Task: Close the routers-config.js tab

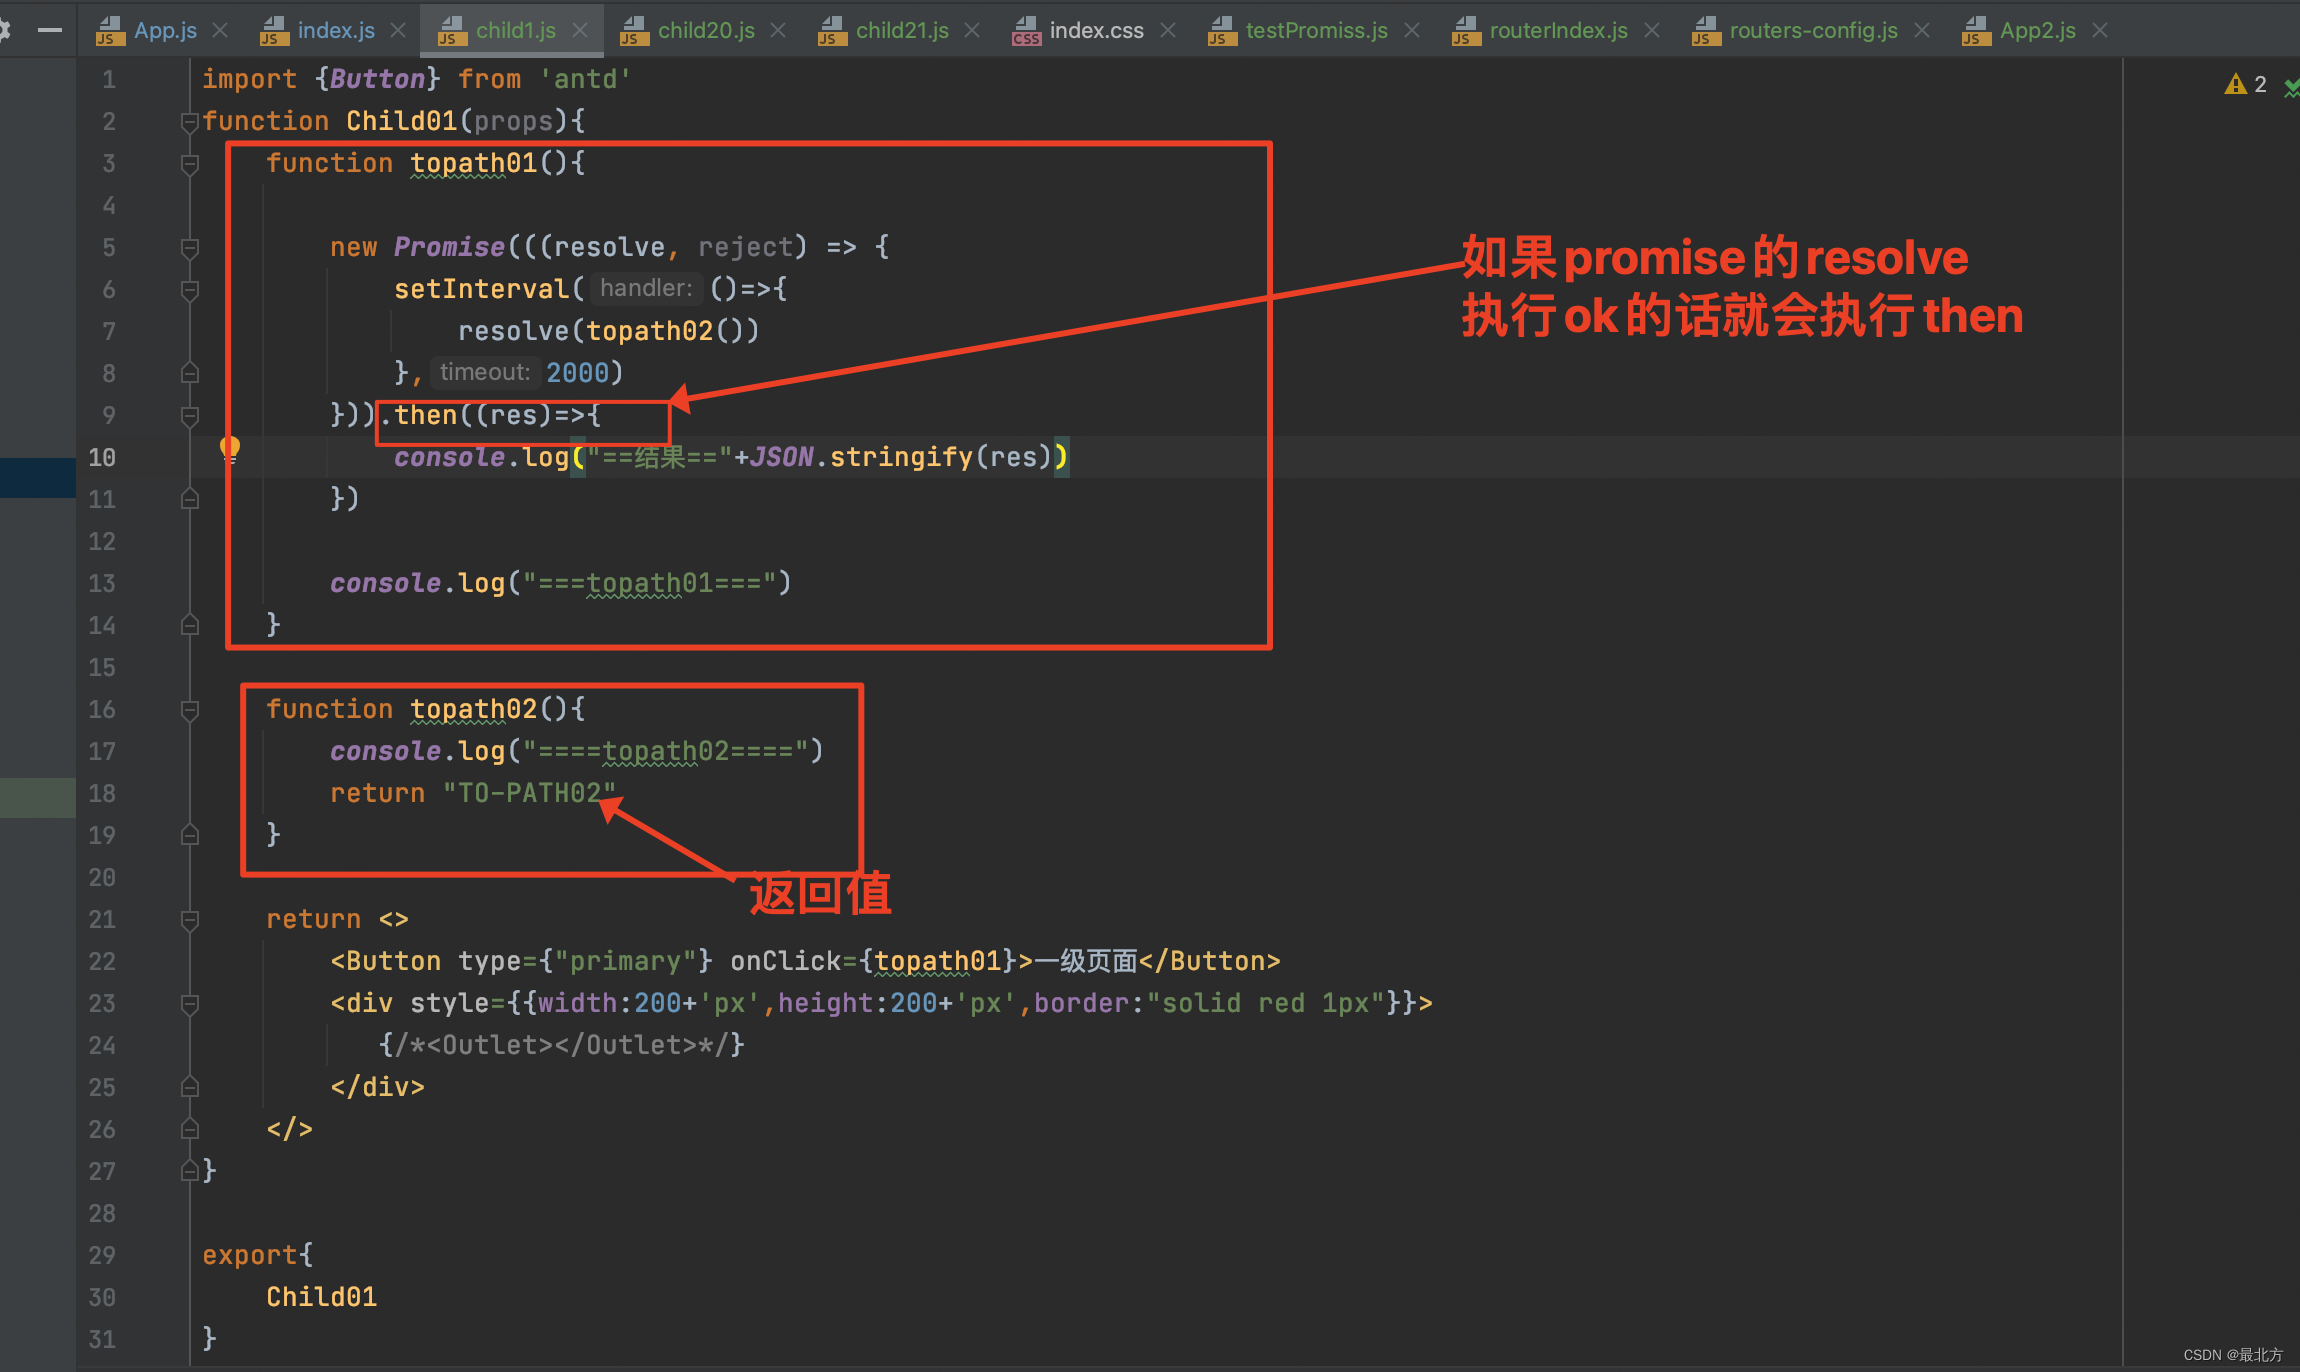Action: click(x=1922, y=30)
